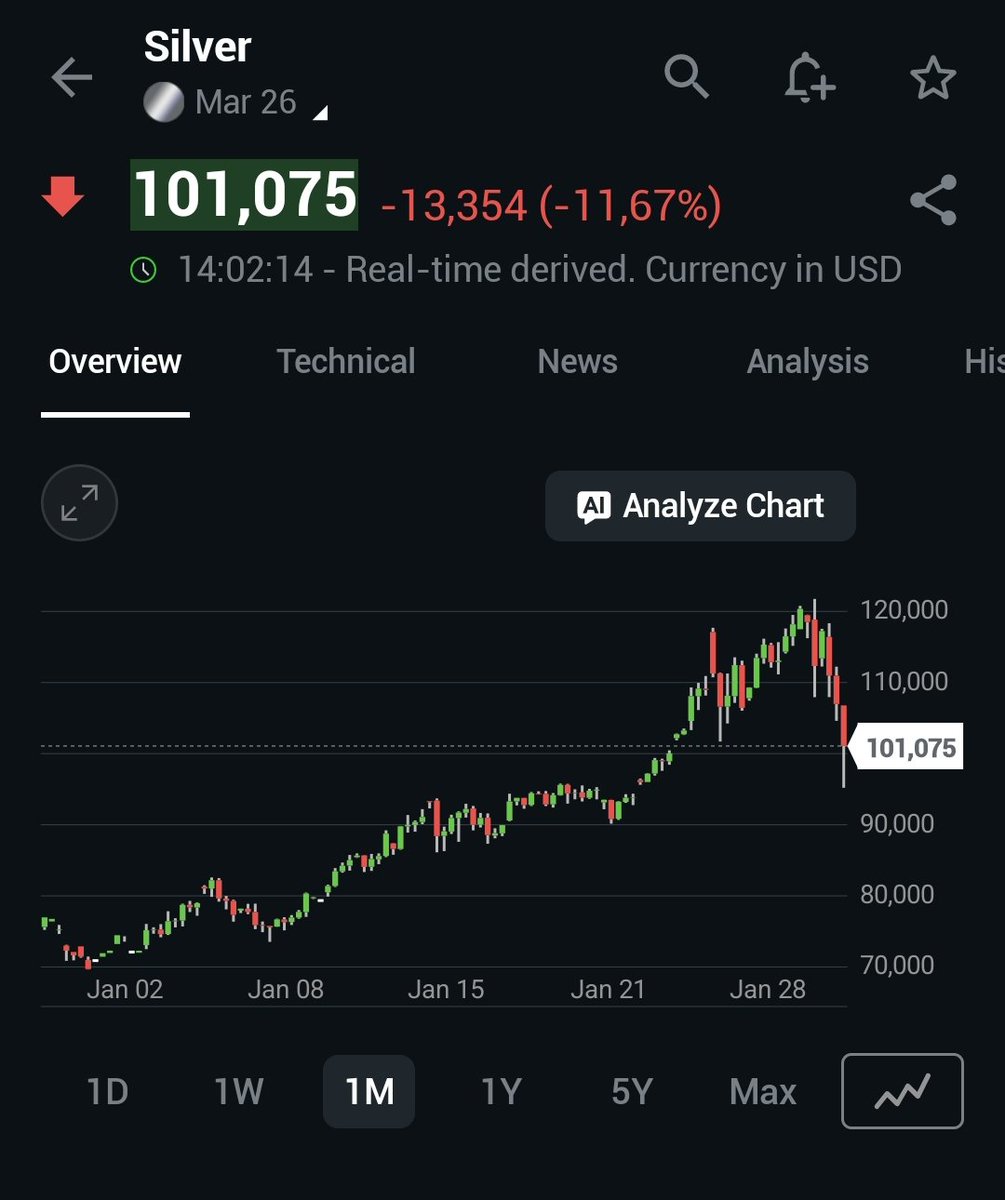Tap the Jan 15 date on chart axis
Viewport: 1005px width, 1200px height.
(446, 989)
